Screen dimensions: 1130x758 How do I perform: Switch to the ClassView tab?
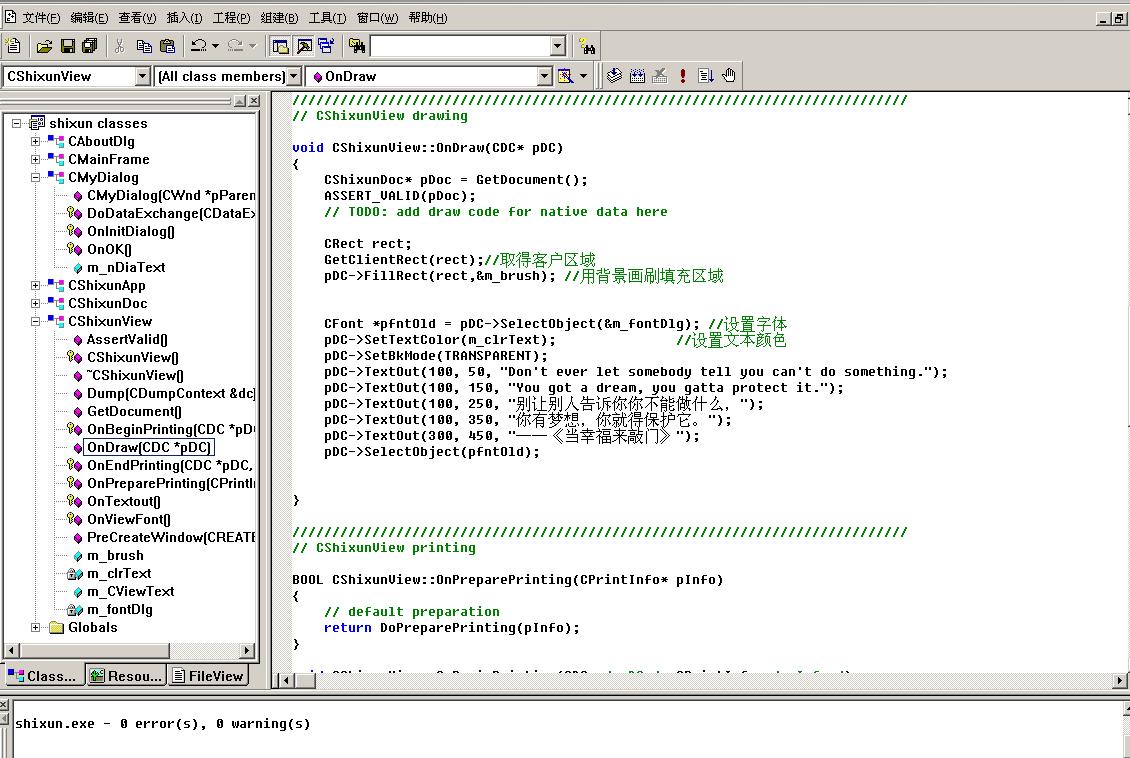pos(43,676)
